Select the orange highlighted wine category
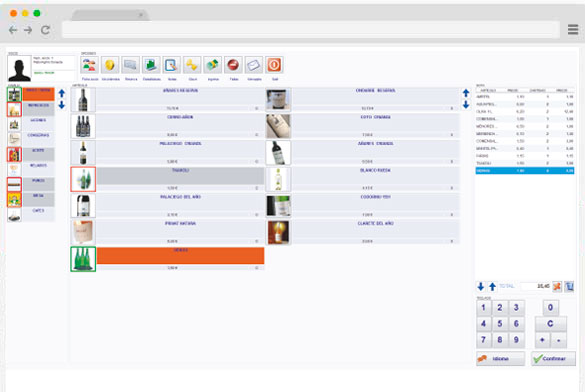This screenshot has width=585, height=392. click(38, 94)
